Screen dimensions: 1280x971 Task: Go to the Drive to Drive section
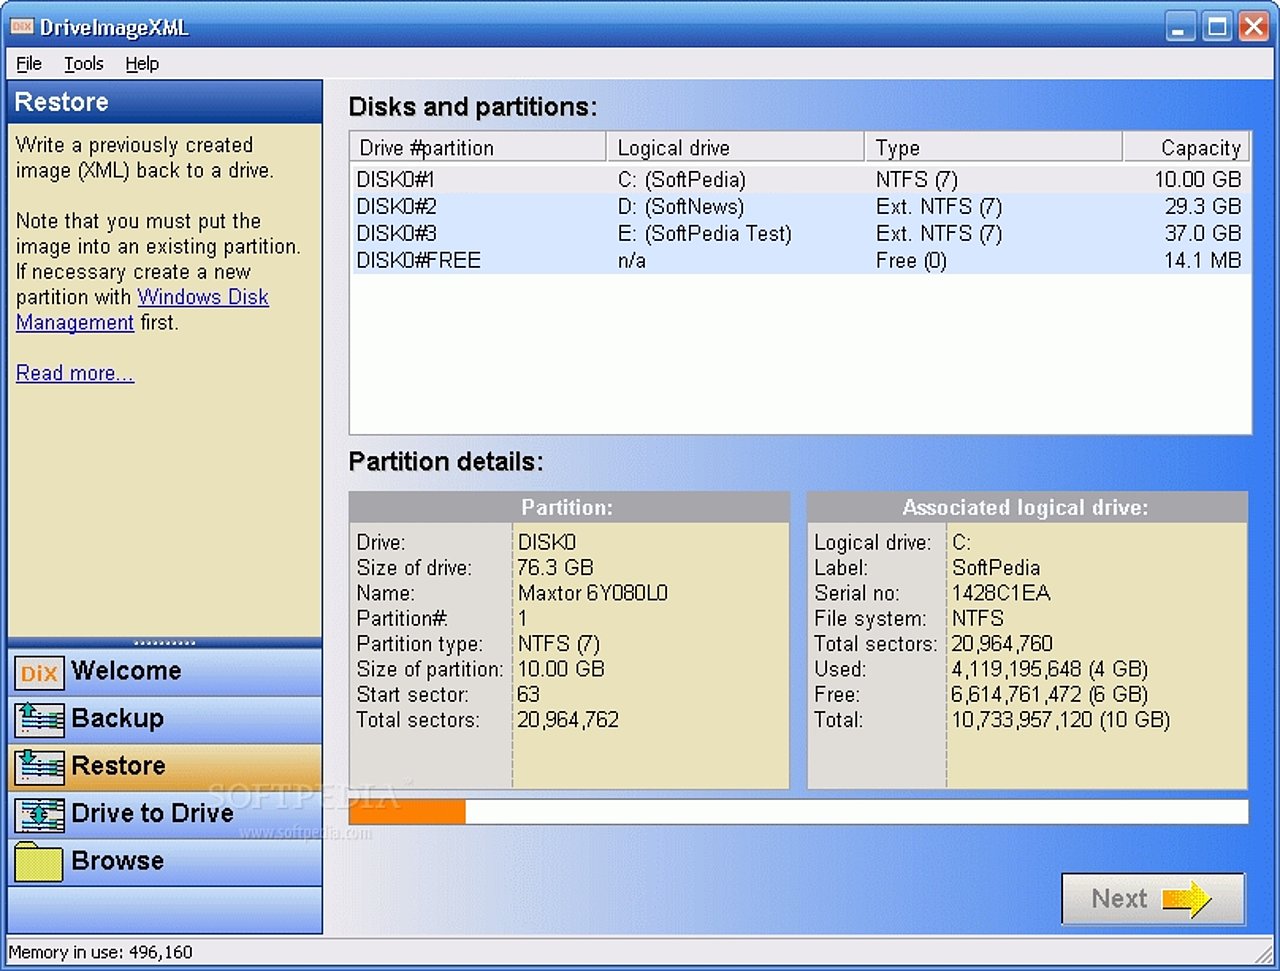(165, 814)
